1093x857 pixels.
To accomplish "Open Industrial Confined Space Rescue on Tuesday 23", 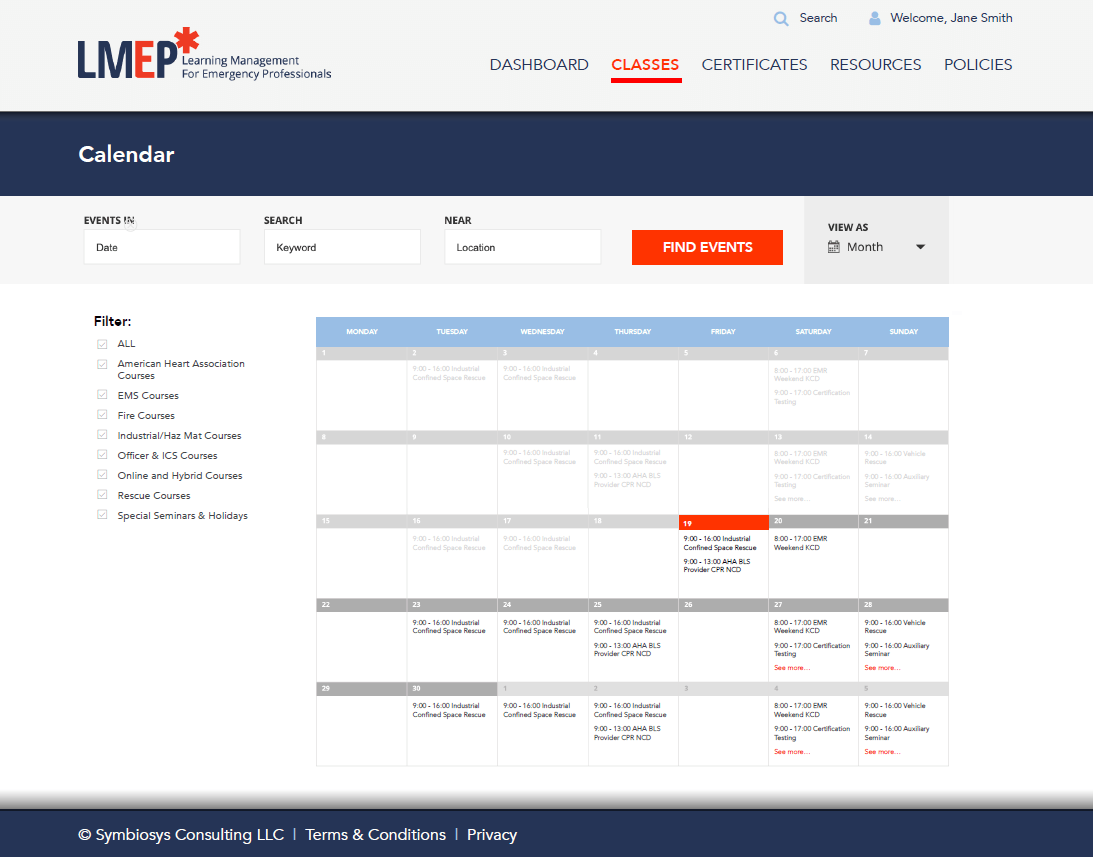I will point(449,627).
